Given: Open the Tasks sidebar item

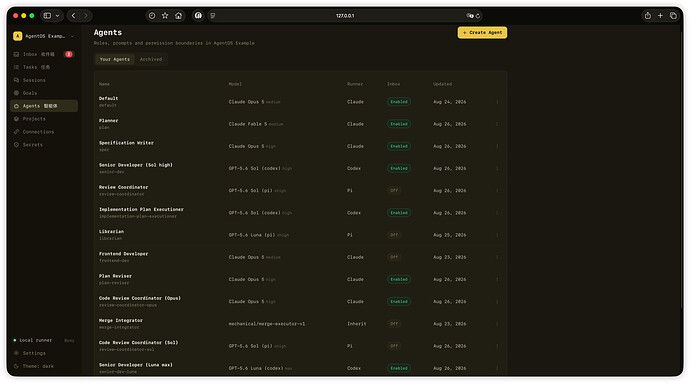Looking at the screenshot, I should click(x=44, y=67).
